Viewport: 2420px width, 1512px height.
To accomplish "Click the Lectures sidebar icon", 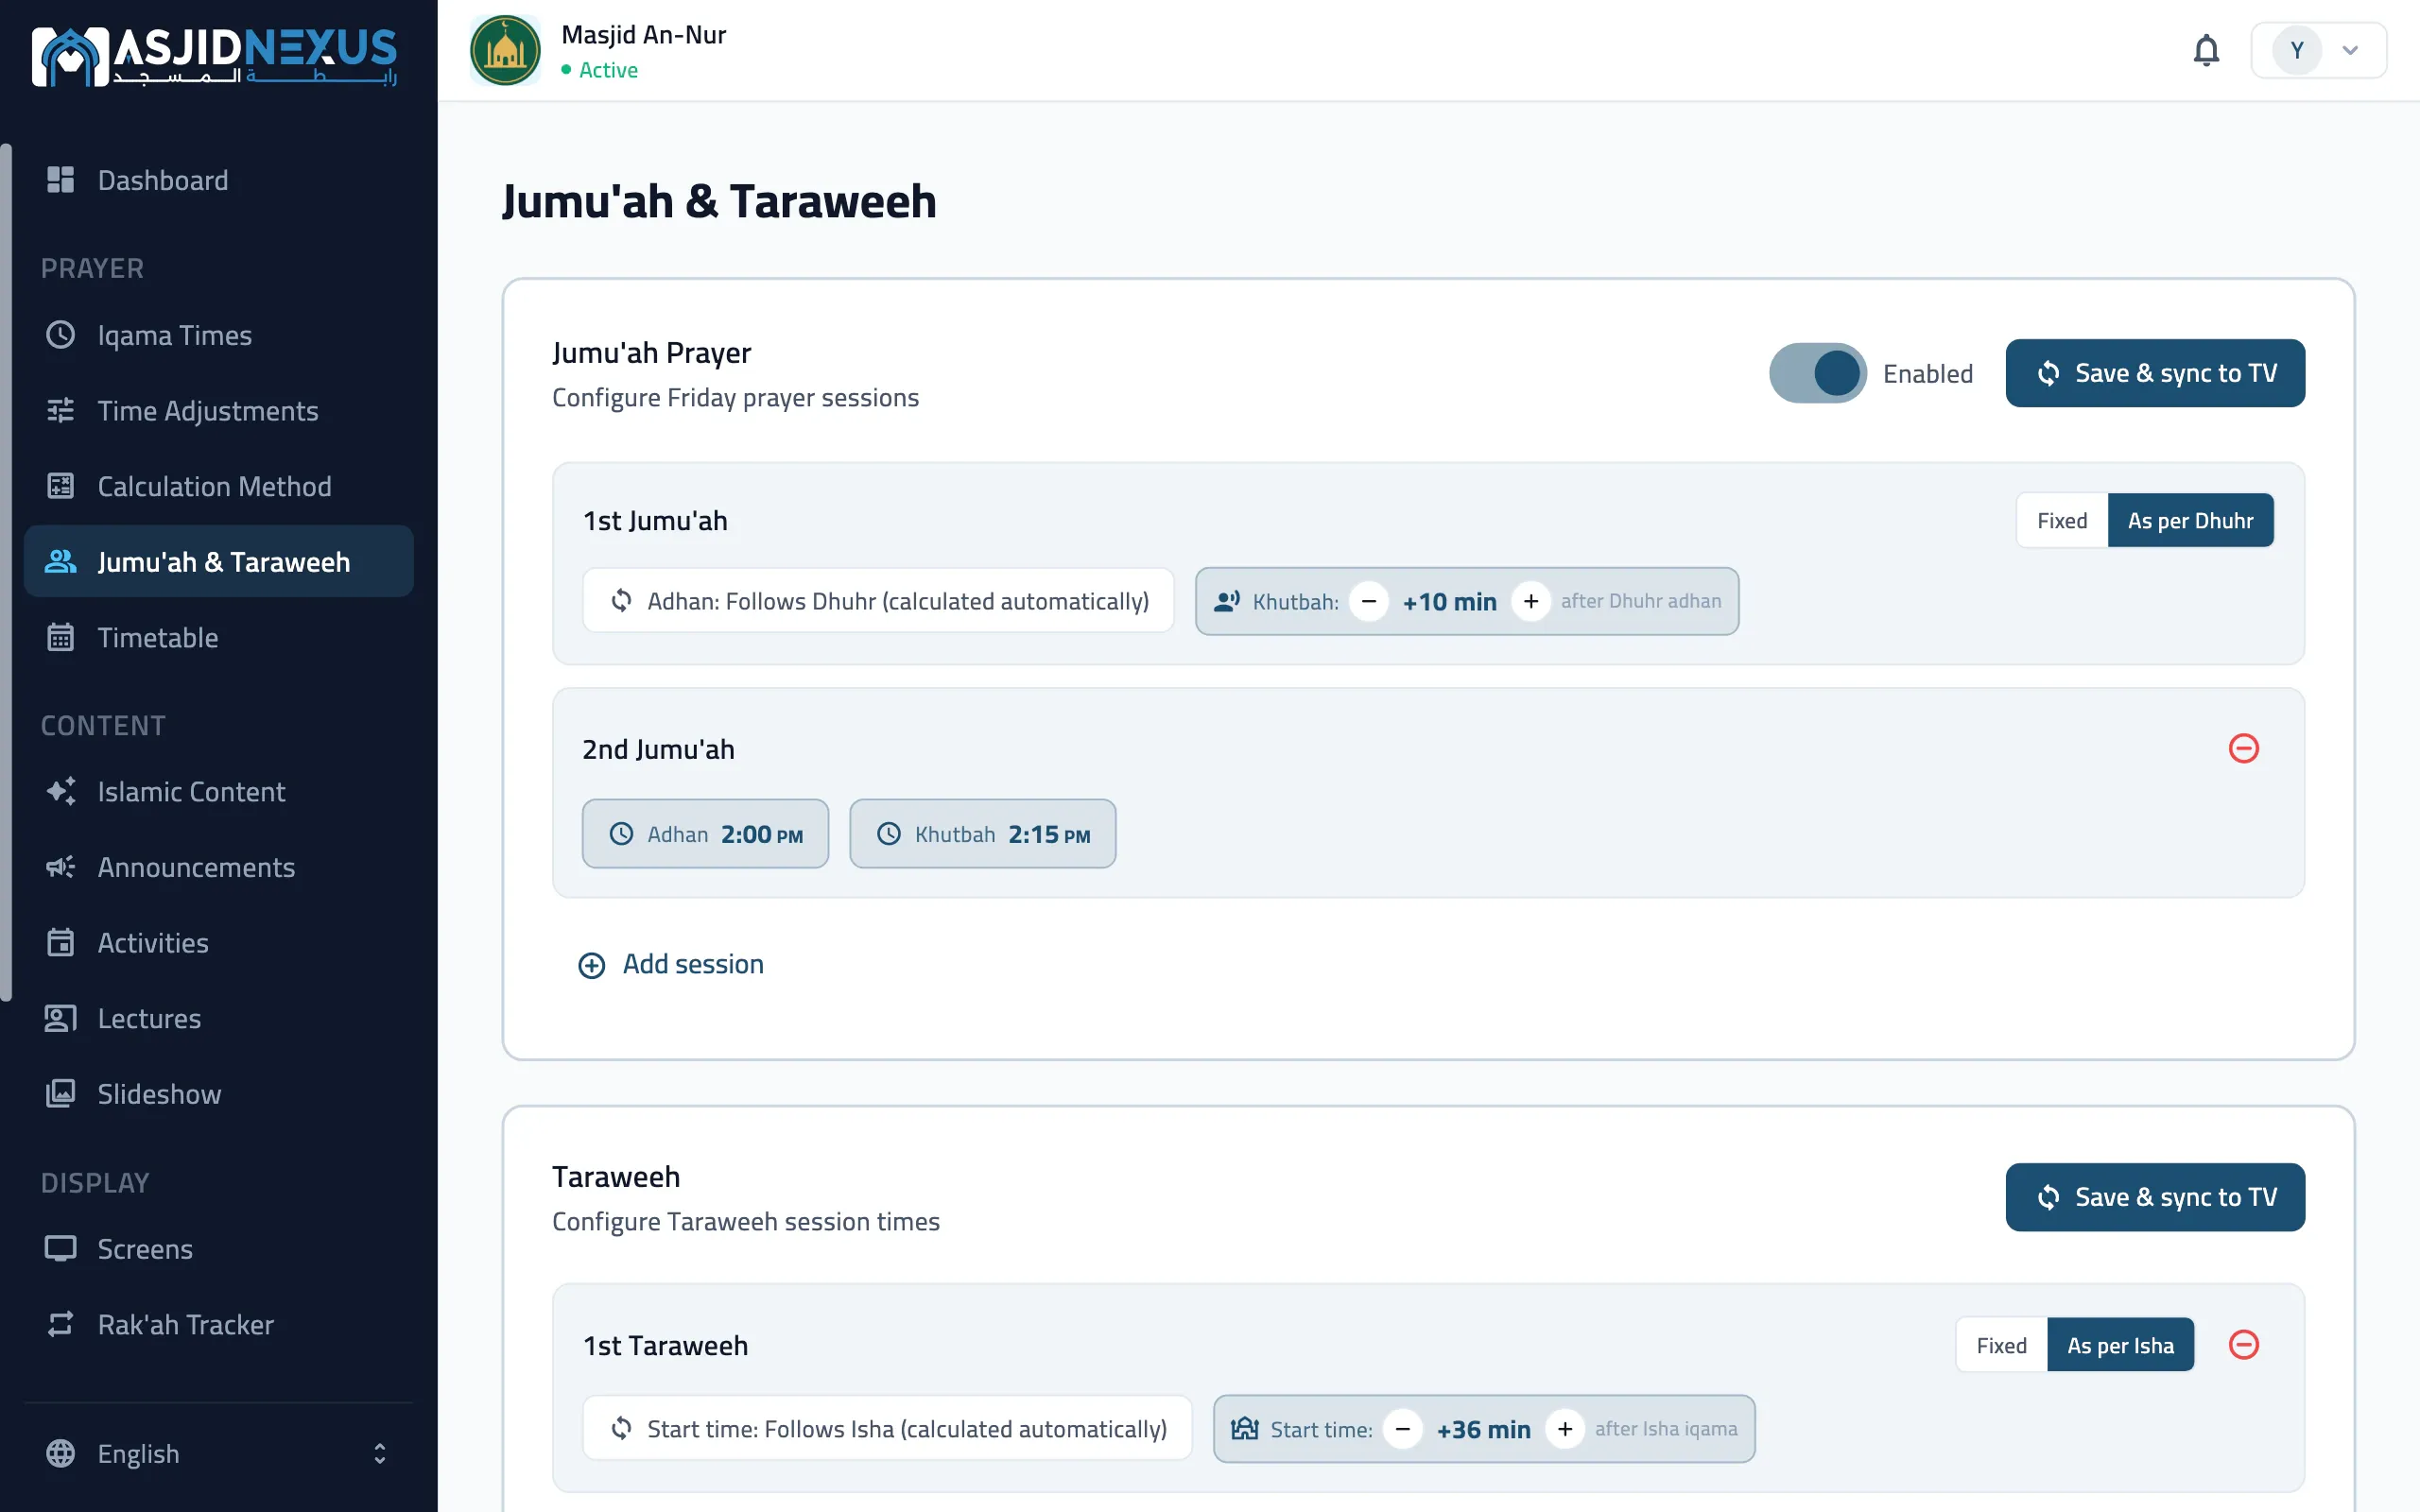I will click(60, 1018).
